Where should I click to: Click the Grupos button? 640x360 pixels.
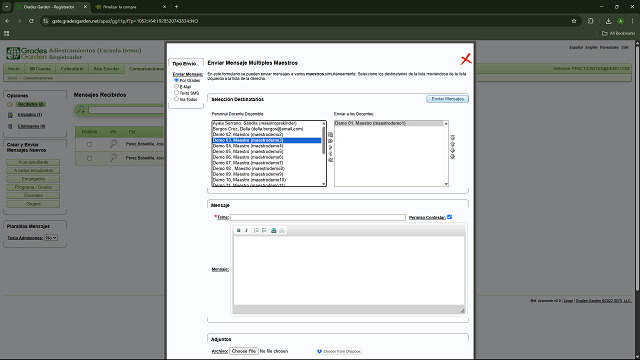tap(33, 204)
